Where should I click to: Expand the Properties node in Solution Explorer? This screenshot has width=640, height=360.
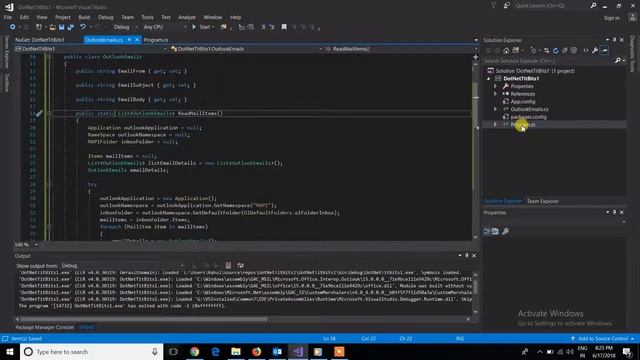pos(496,86)
